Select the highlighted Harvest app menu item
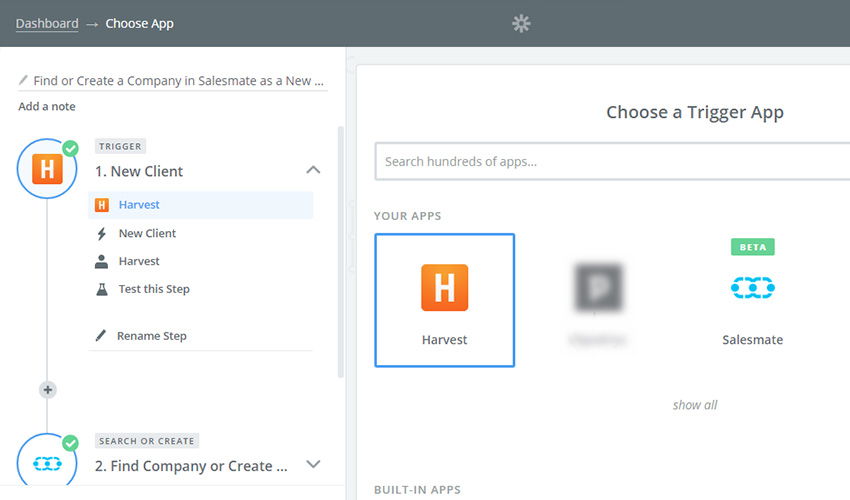 click(201, 205)
